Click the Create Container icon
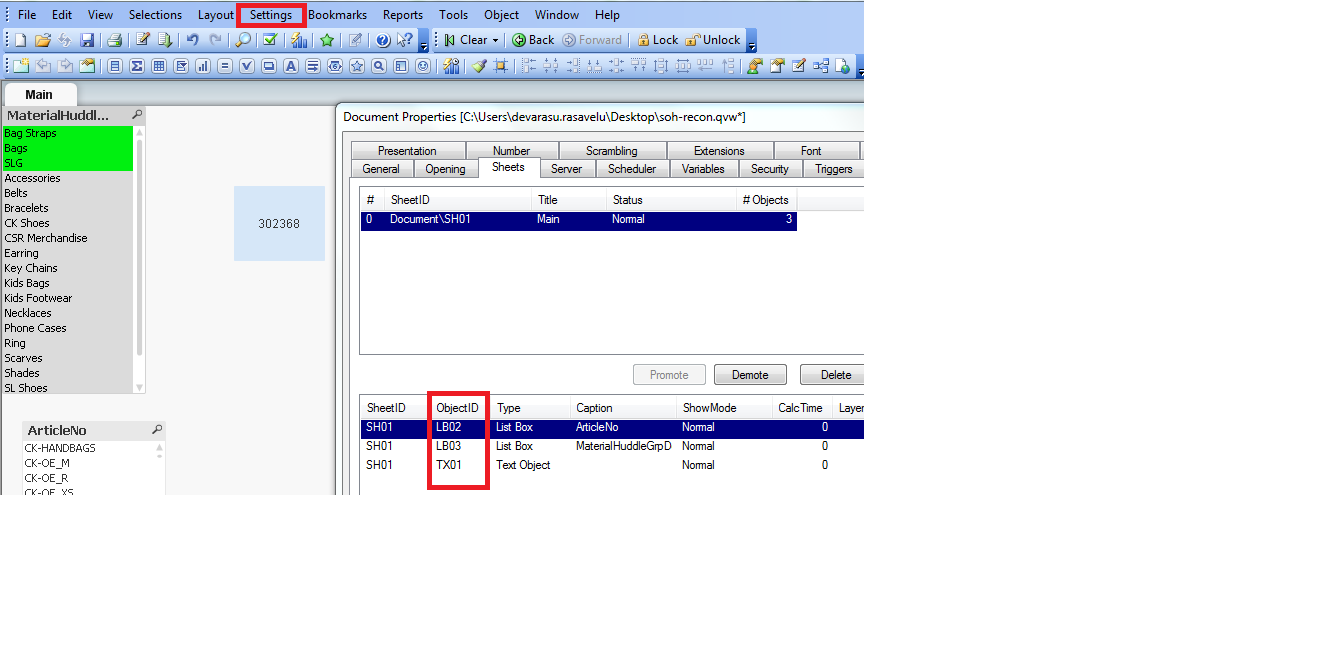Image resolution: width=1318 pixels, height=650 pixels. (x=401, y=66)
